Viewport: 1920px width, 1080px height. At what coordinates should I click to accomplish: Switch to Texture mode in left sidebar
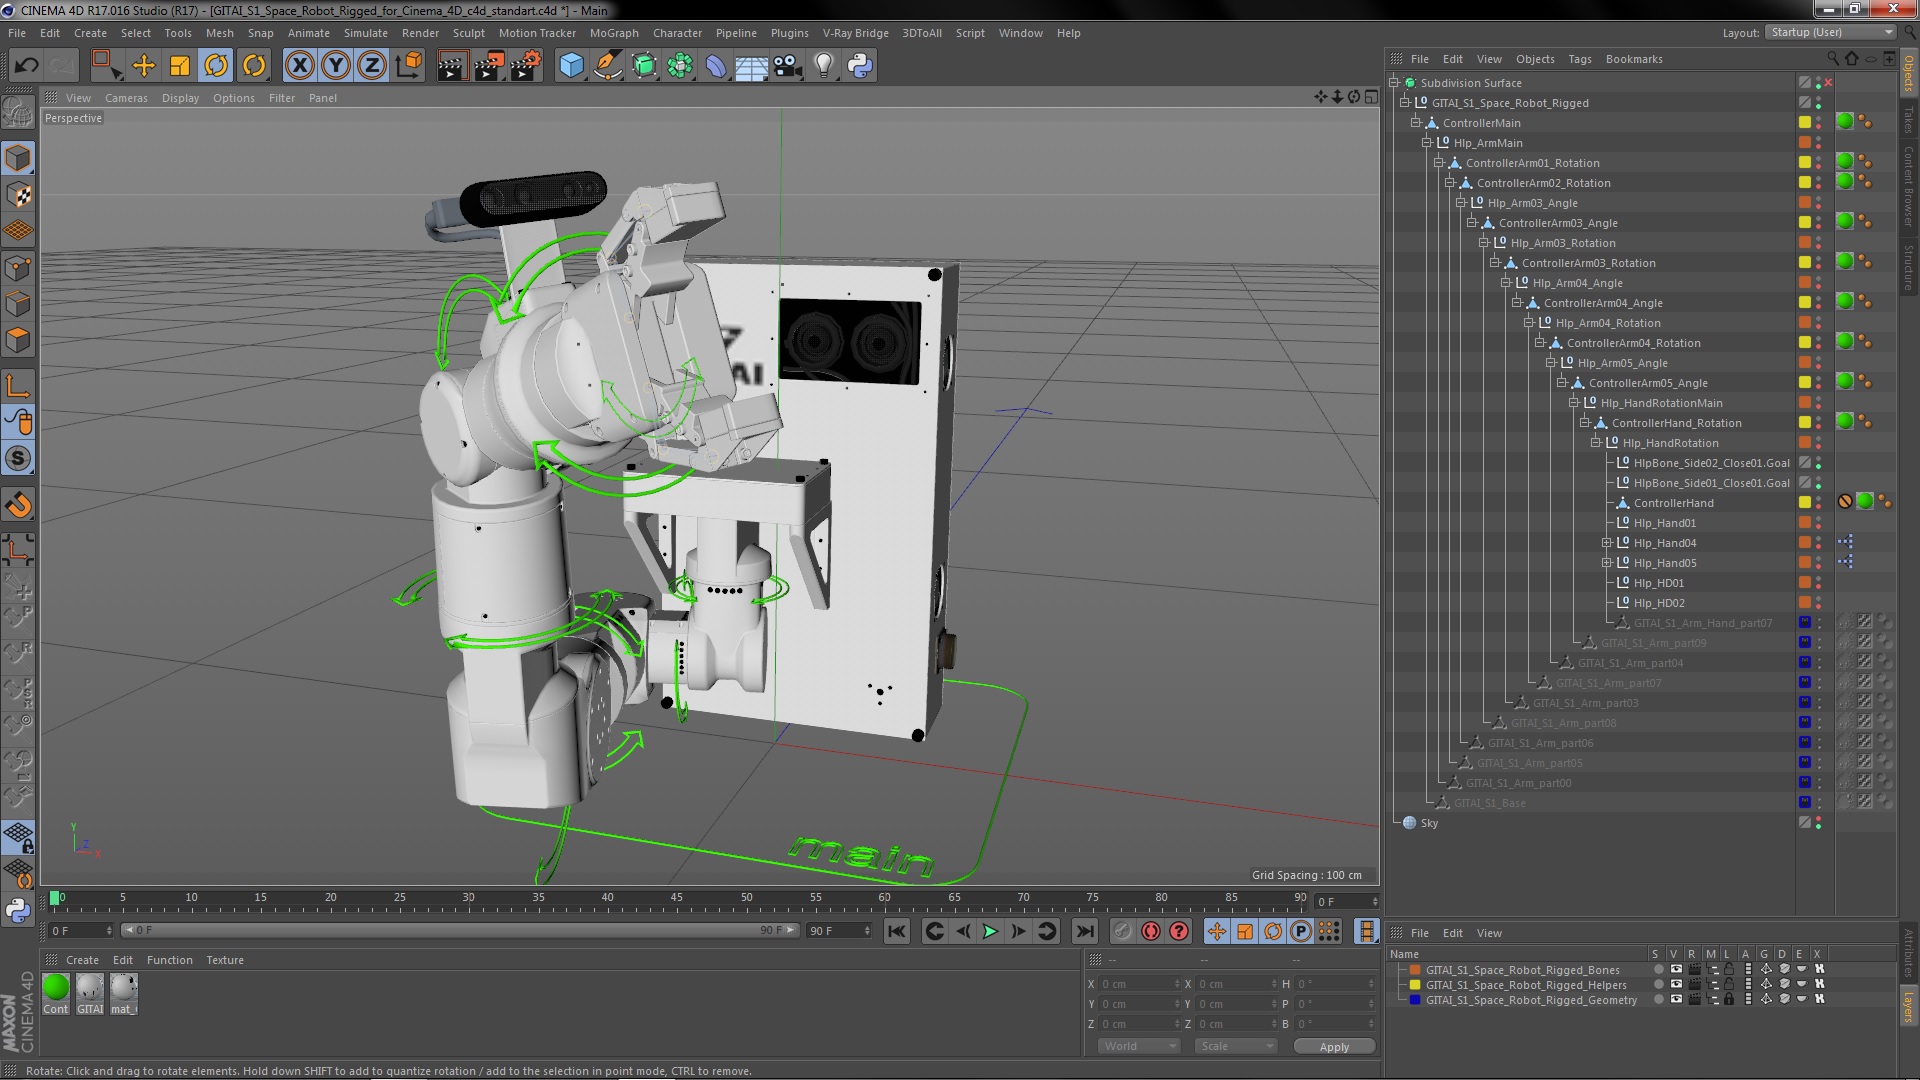(x=18, y=195)
